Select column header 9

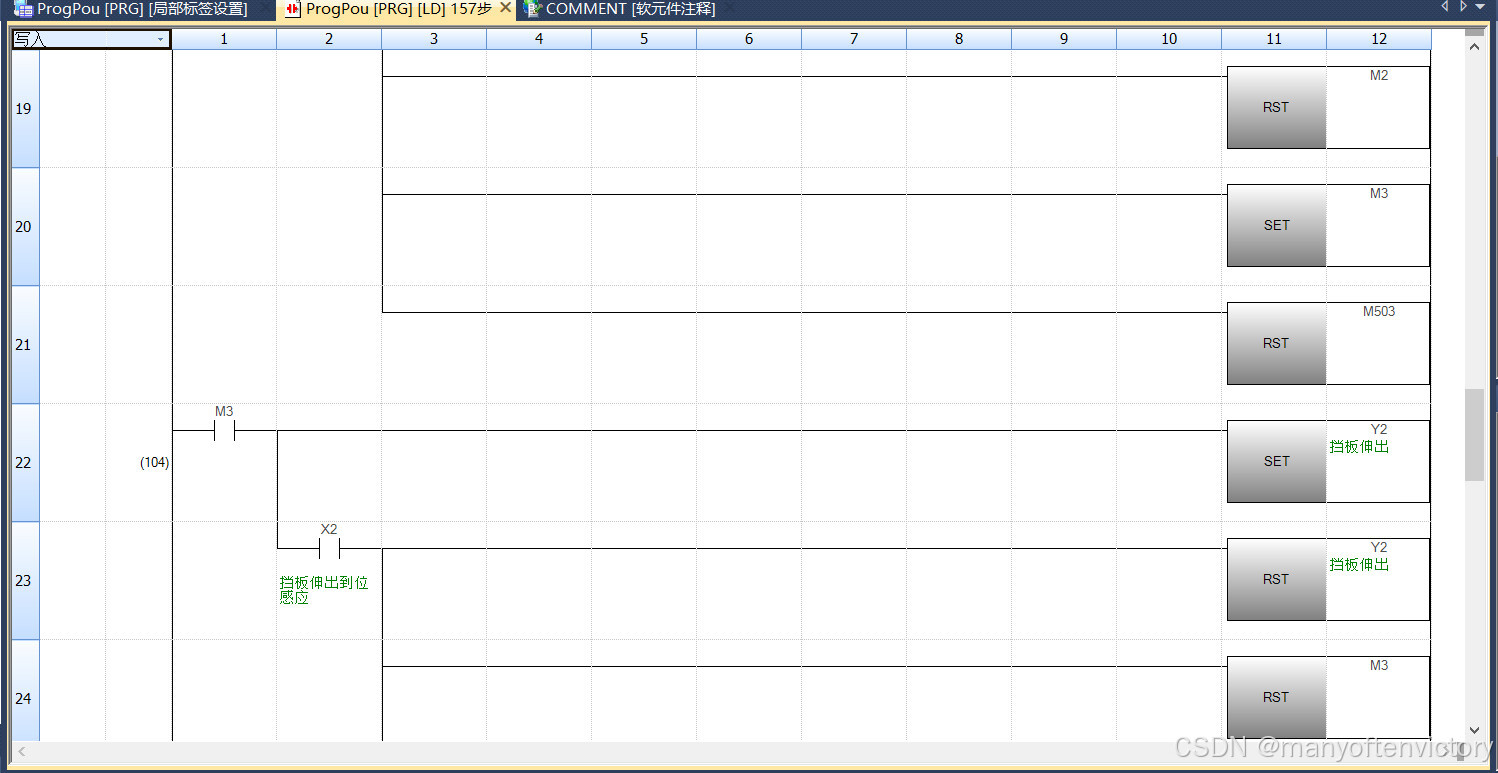point(1064,39)
